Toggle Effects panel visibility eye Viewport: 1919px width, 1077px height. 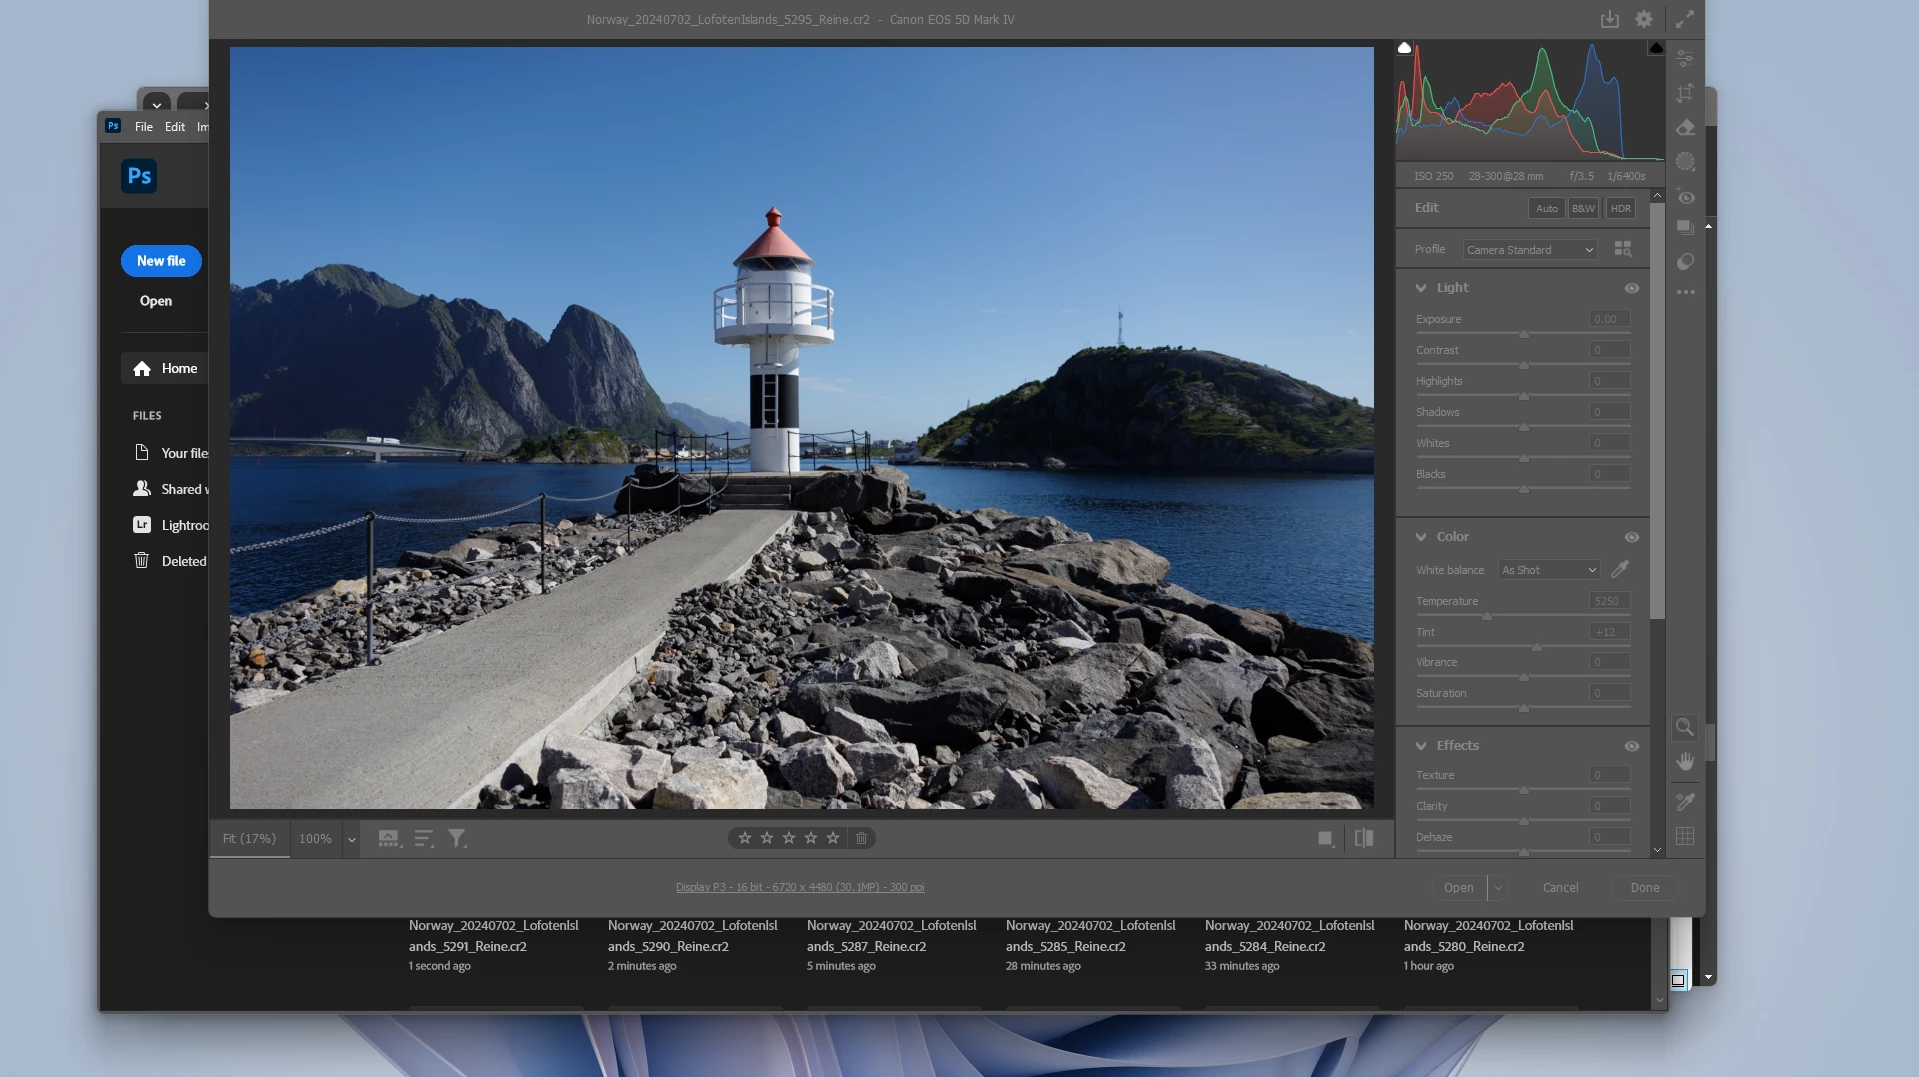1631,746
